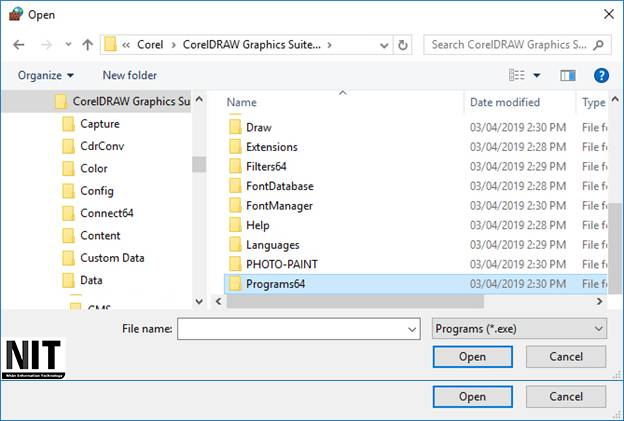Refresh the folder view

(x=403, y=45)
